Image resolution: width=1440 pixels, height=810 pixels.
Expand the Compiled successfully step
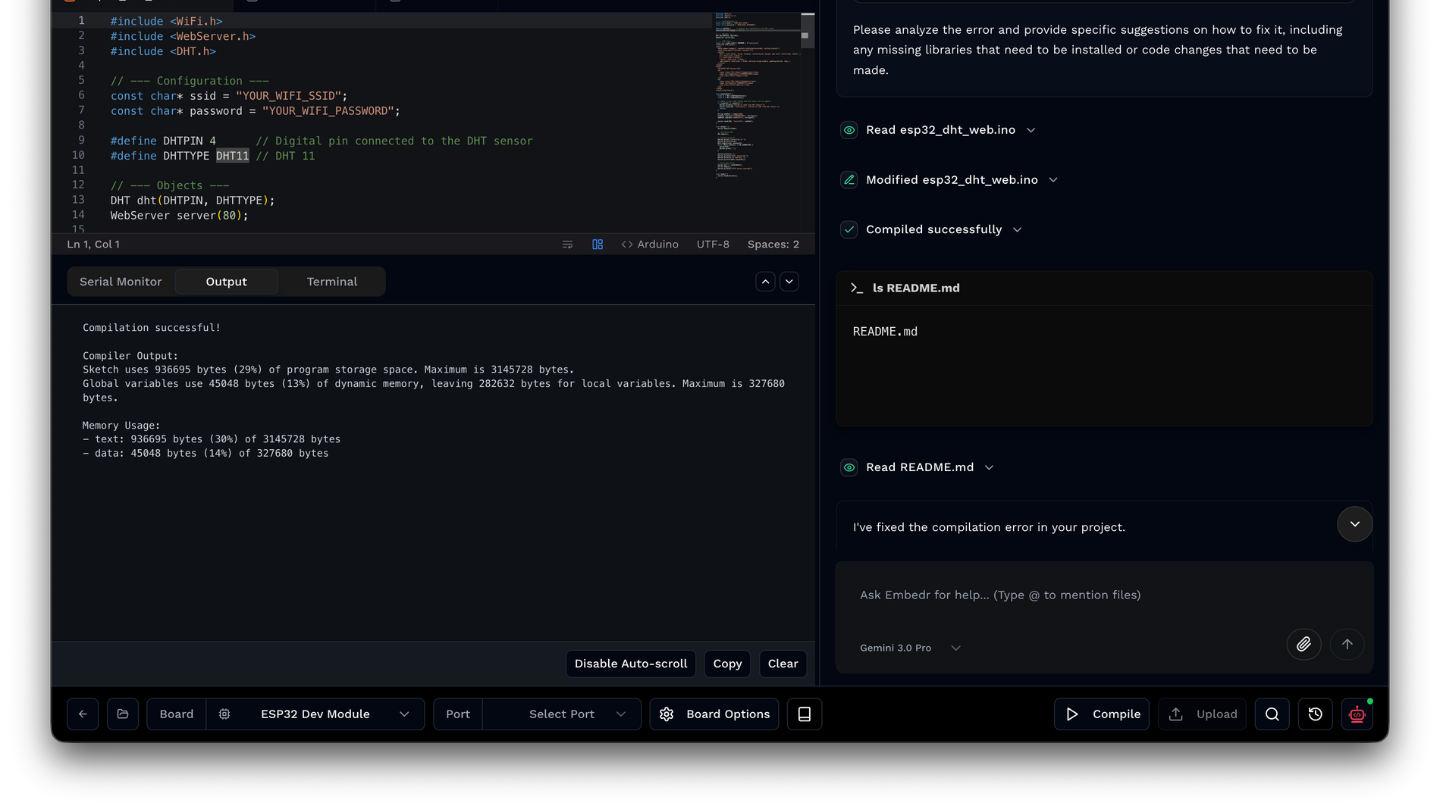[x=1017, y=229]
